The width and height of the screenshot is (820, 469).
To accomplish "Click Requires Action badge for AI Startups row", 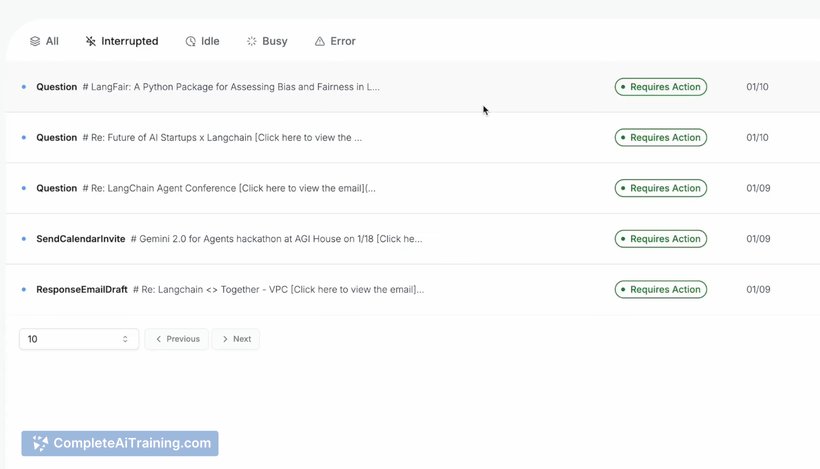I will coord(660,138).
